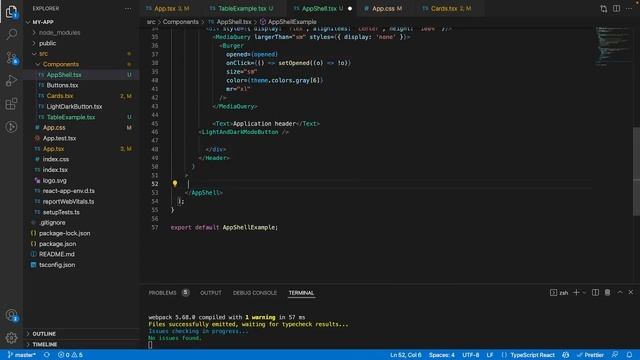
Task: Open the Source Control view
Action: pyautogui.click(x=11, y=58)
